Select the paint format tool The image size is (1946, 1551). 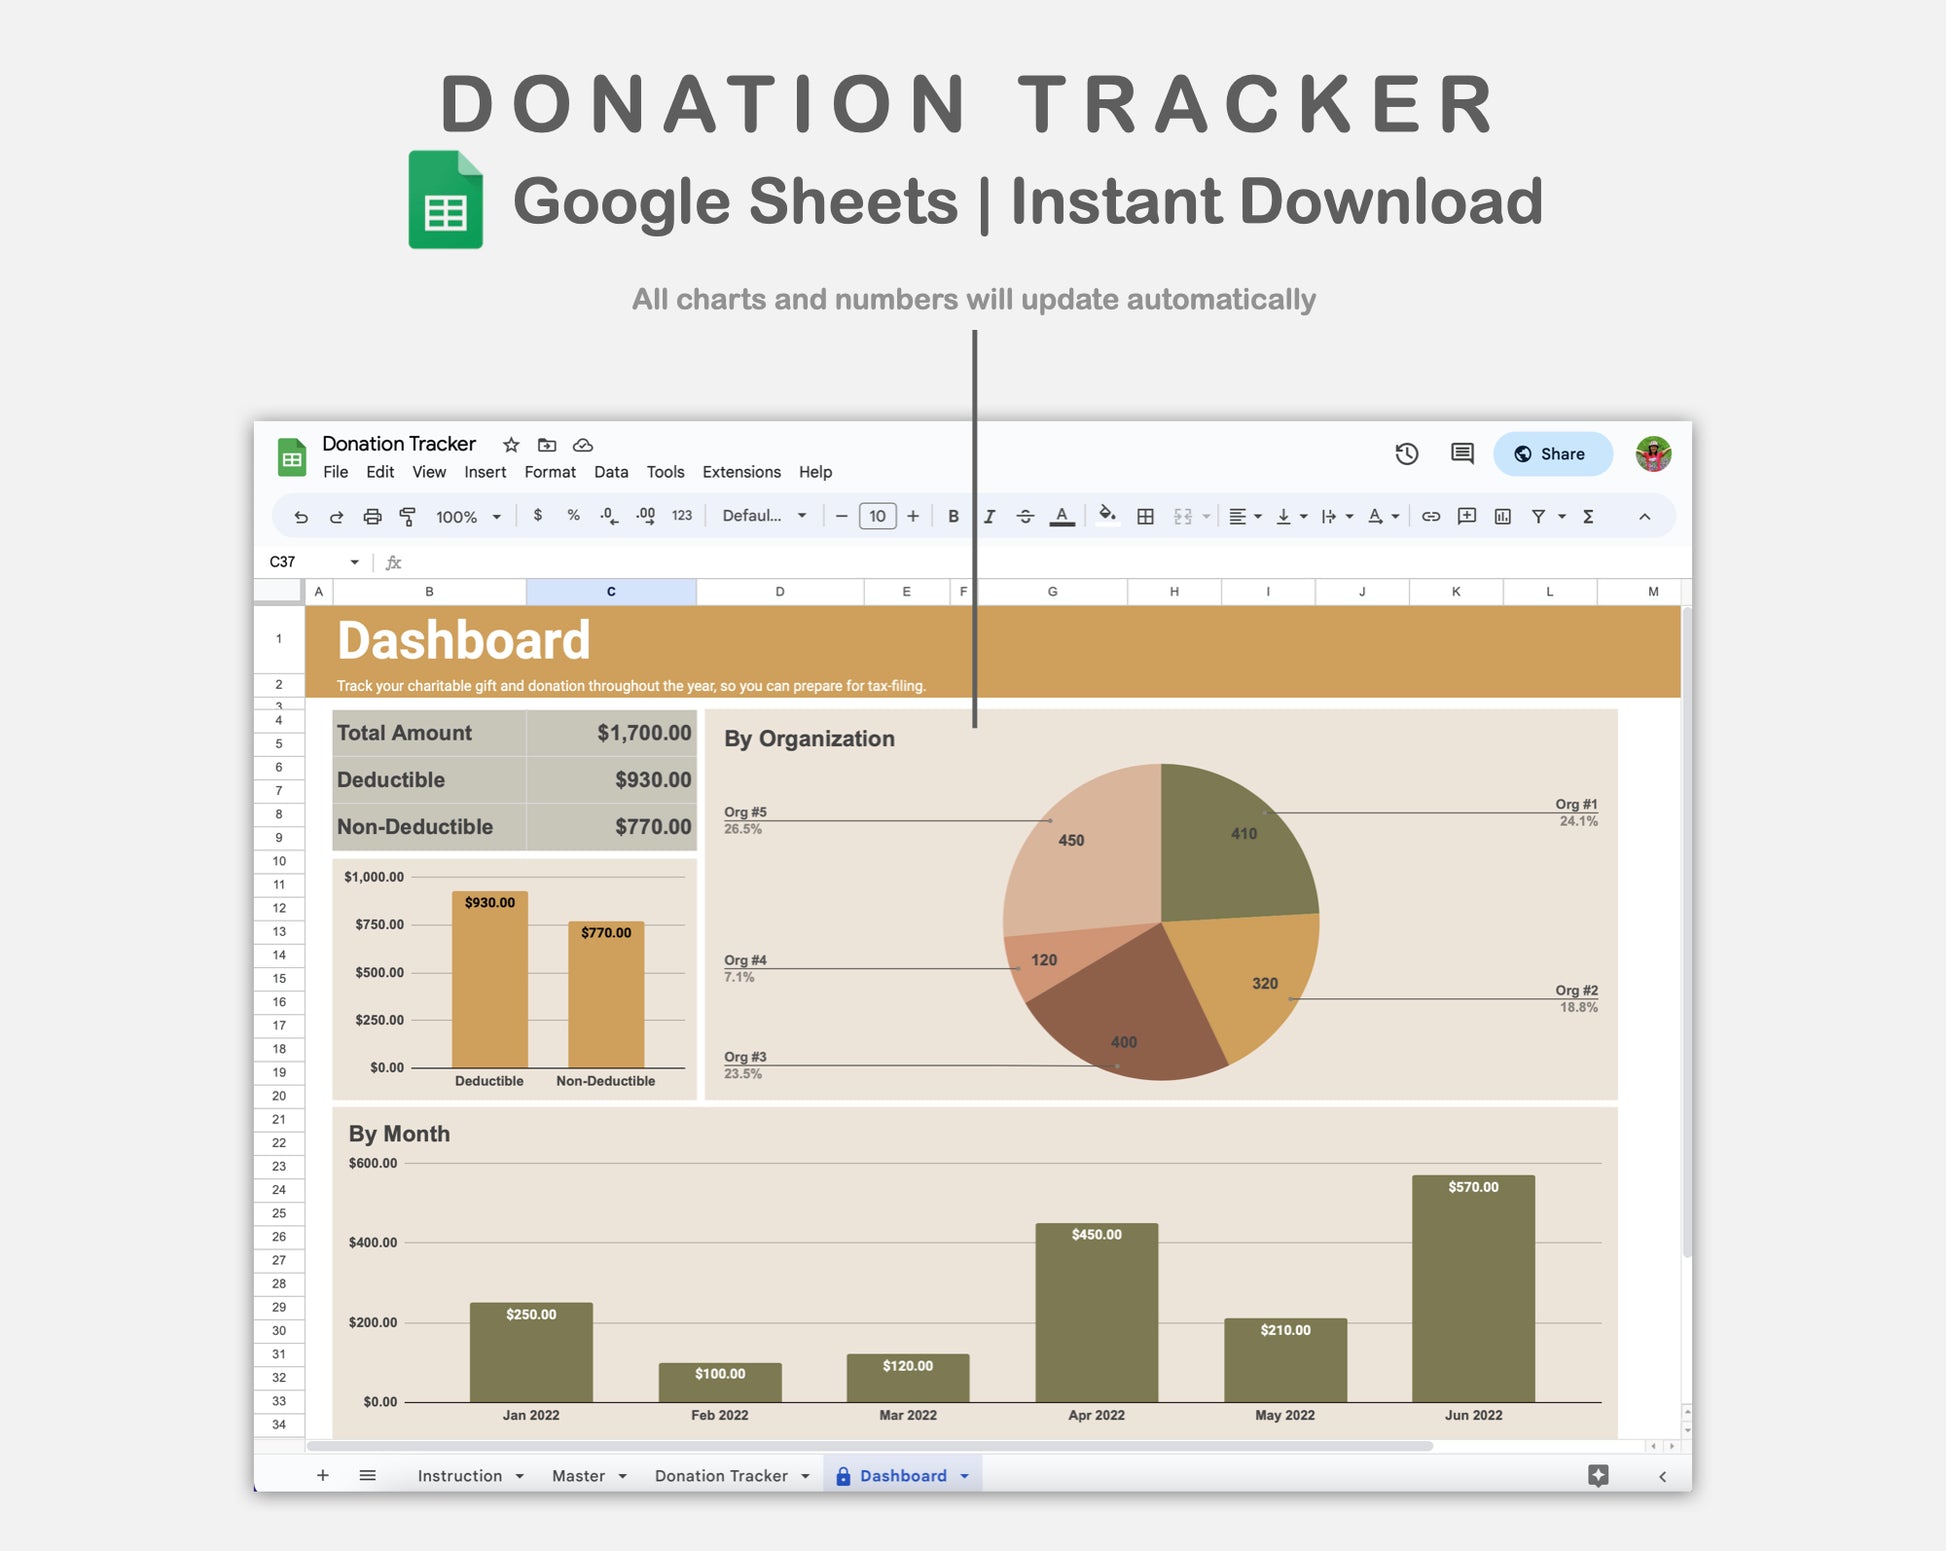point(408,517)
